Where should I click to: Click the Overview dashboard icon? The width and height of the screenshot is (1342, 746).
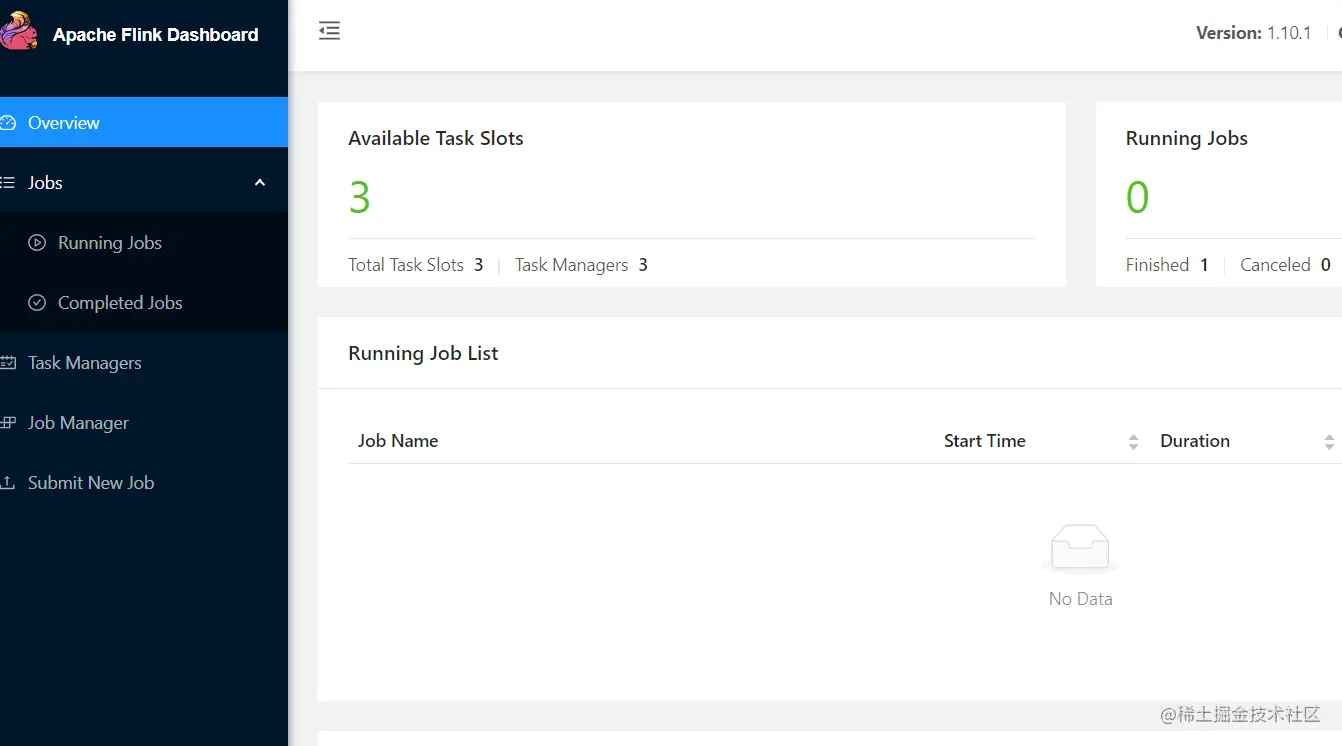[8, 123]
